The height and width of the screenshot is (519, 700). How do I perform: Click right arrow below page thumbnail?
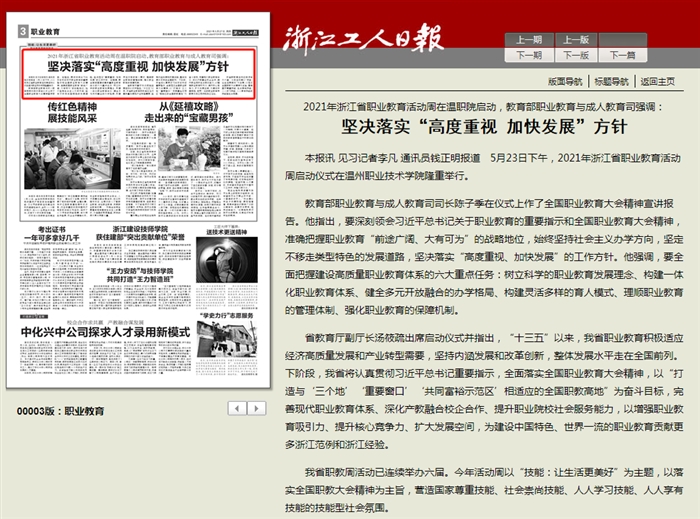(256, 408)
